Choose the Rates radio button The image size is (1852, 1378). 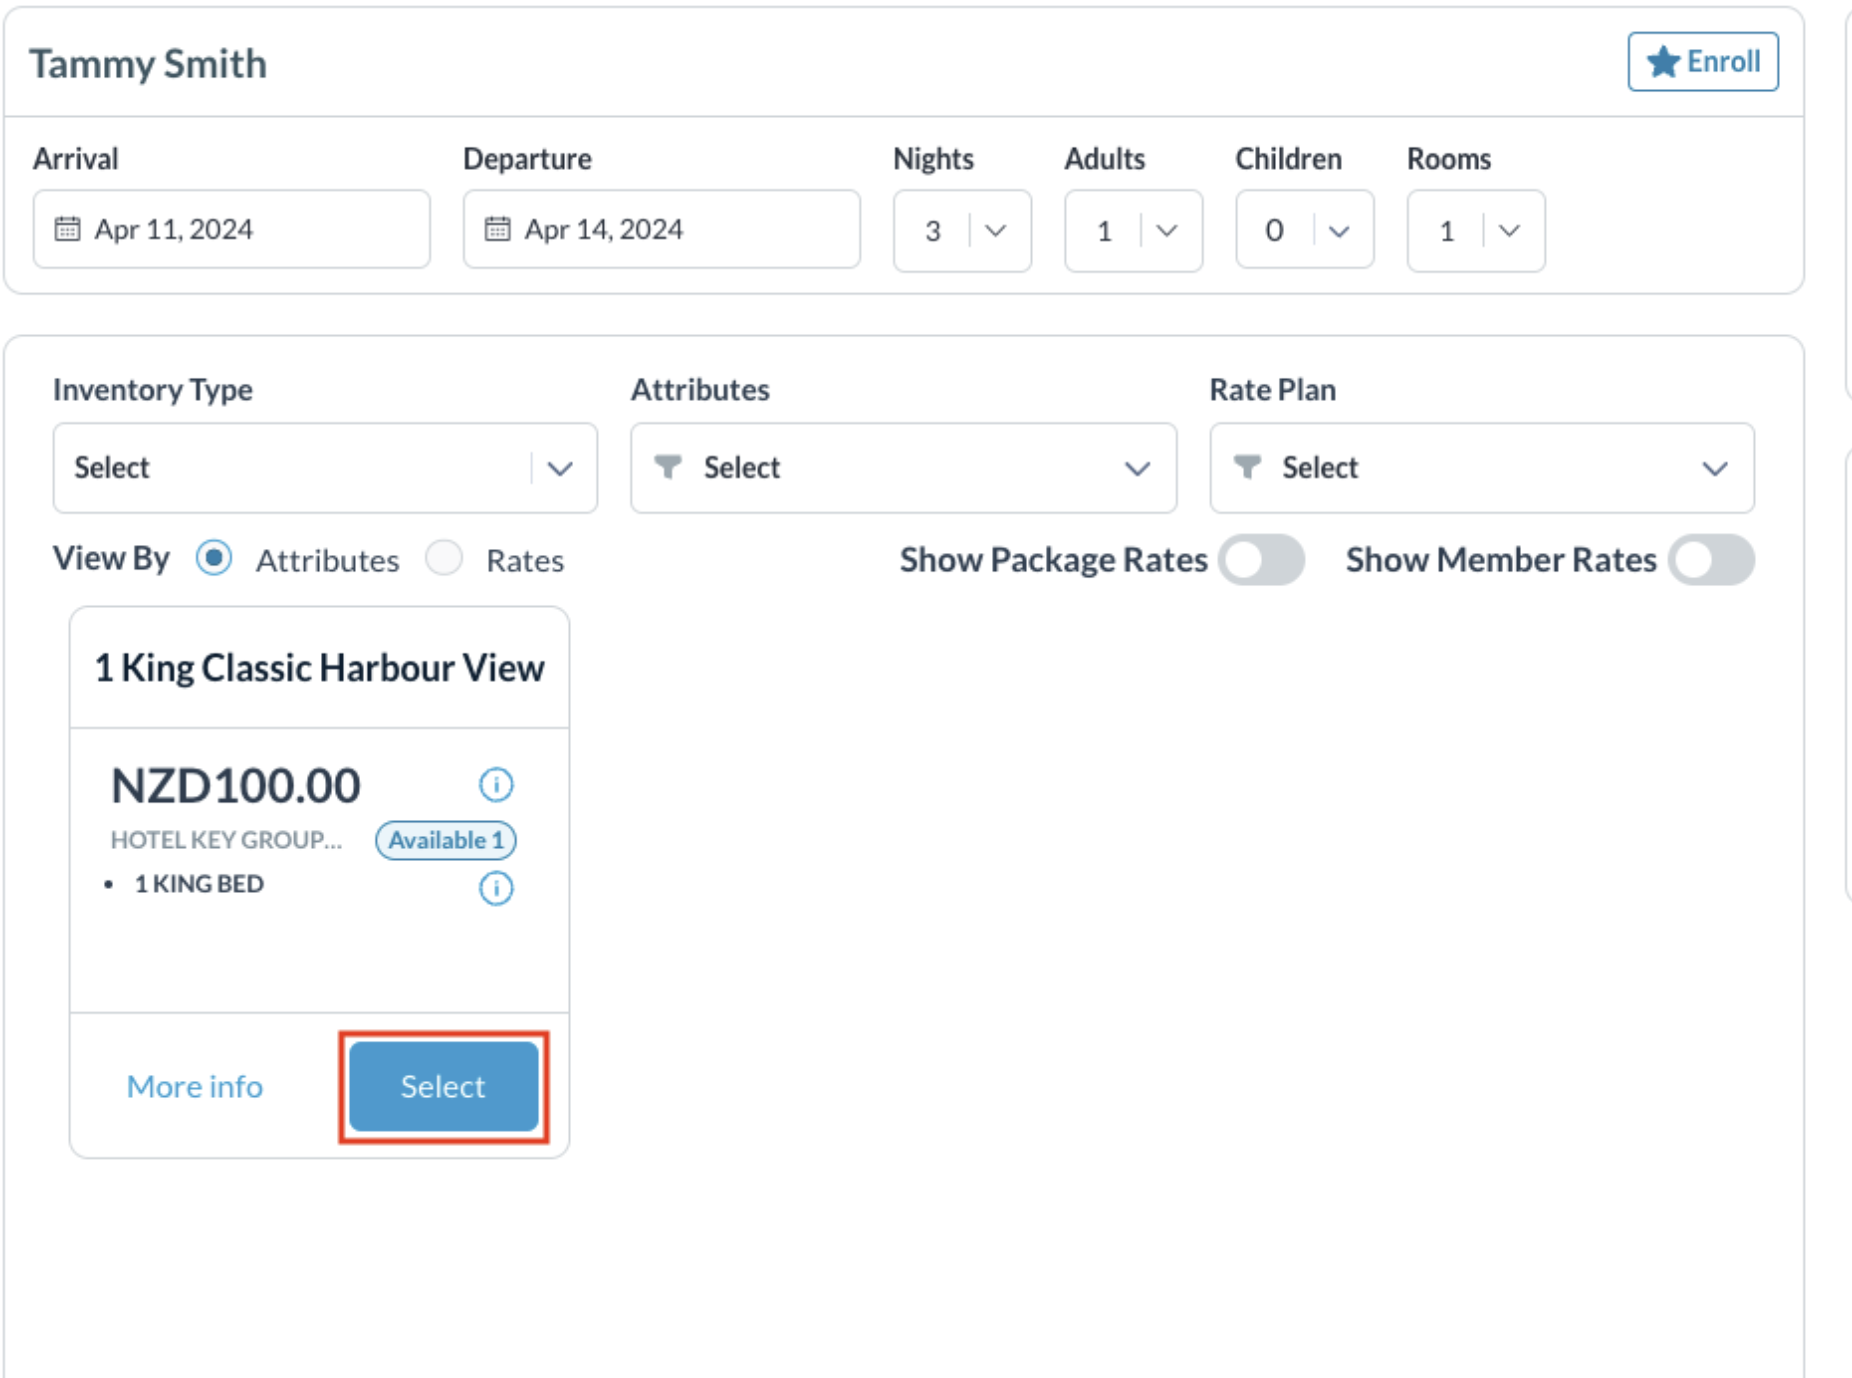(x=444, y=558)
